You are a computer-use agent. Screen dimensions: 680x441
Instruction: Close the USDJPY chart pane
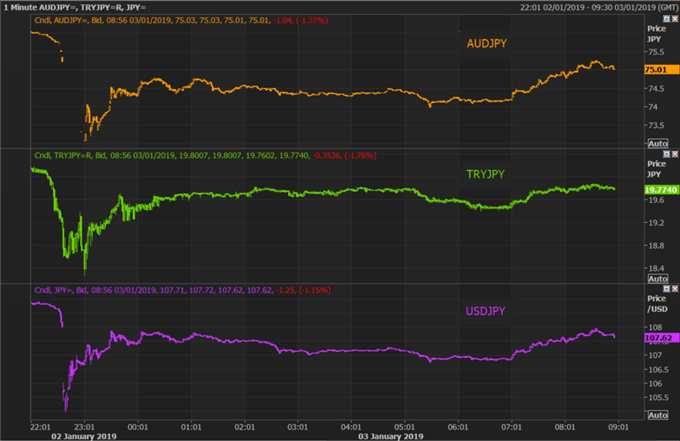tap(675, 288)
